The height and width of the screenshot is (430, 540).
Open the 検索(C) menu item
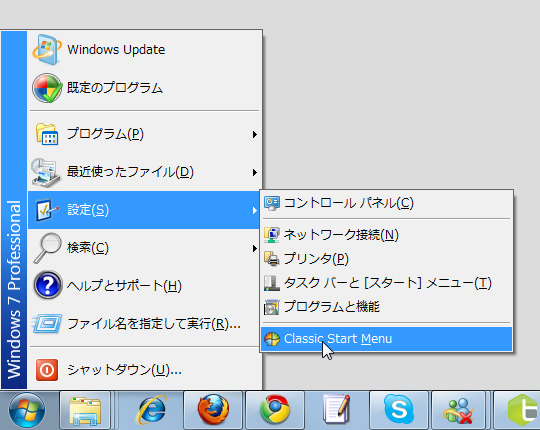tap(145, 248)
